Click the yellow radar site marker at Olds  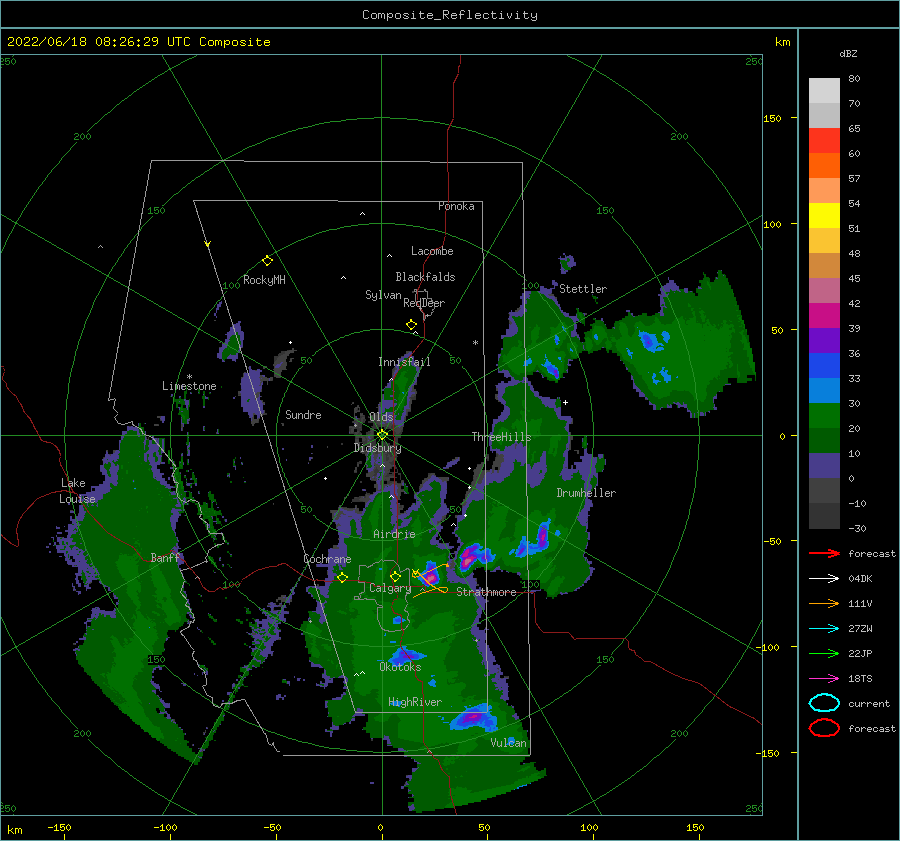coord(382,435)
